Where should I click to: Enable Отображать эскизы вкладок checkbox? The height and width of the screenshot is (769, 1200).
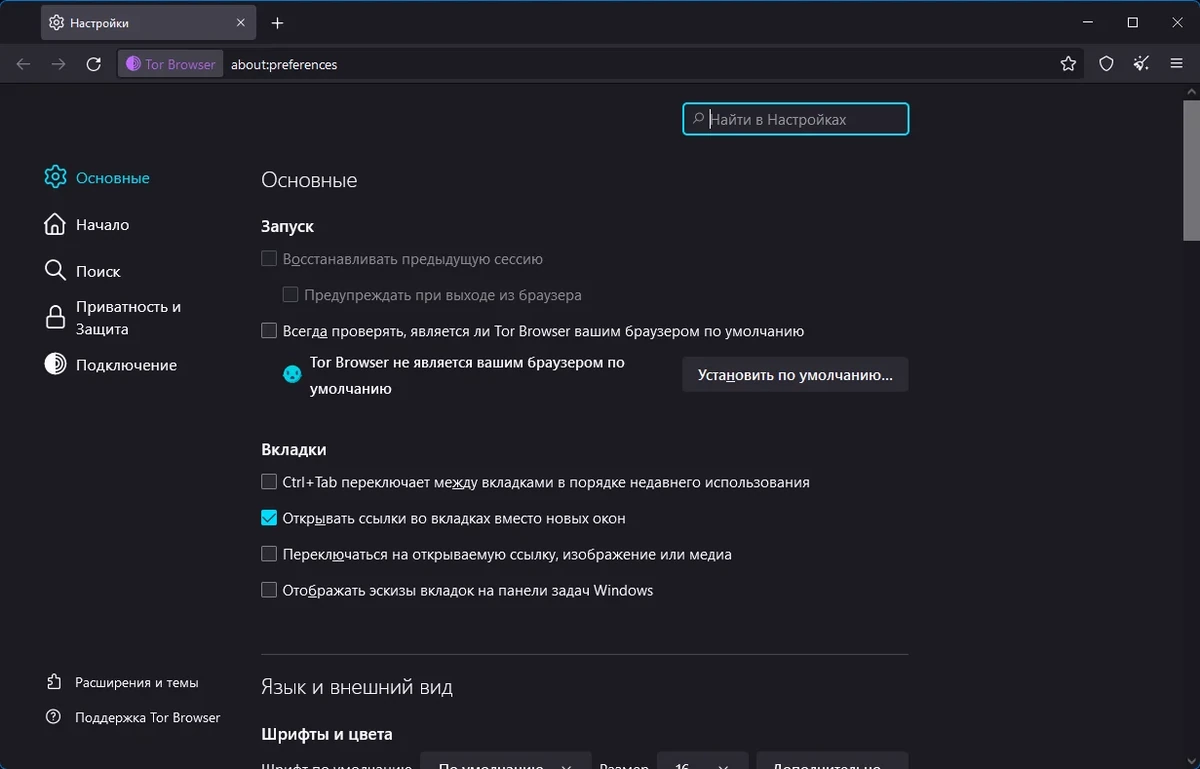(x=269, y=590)
